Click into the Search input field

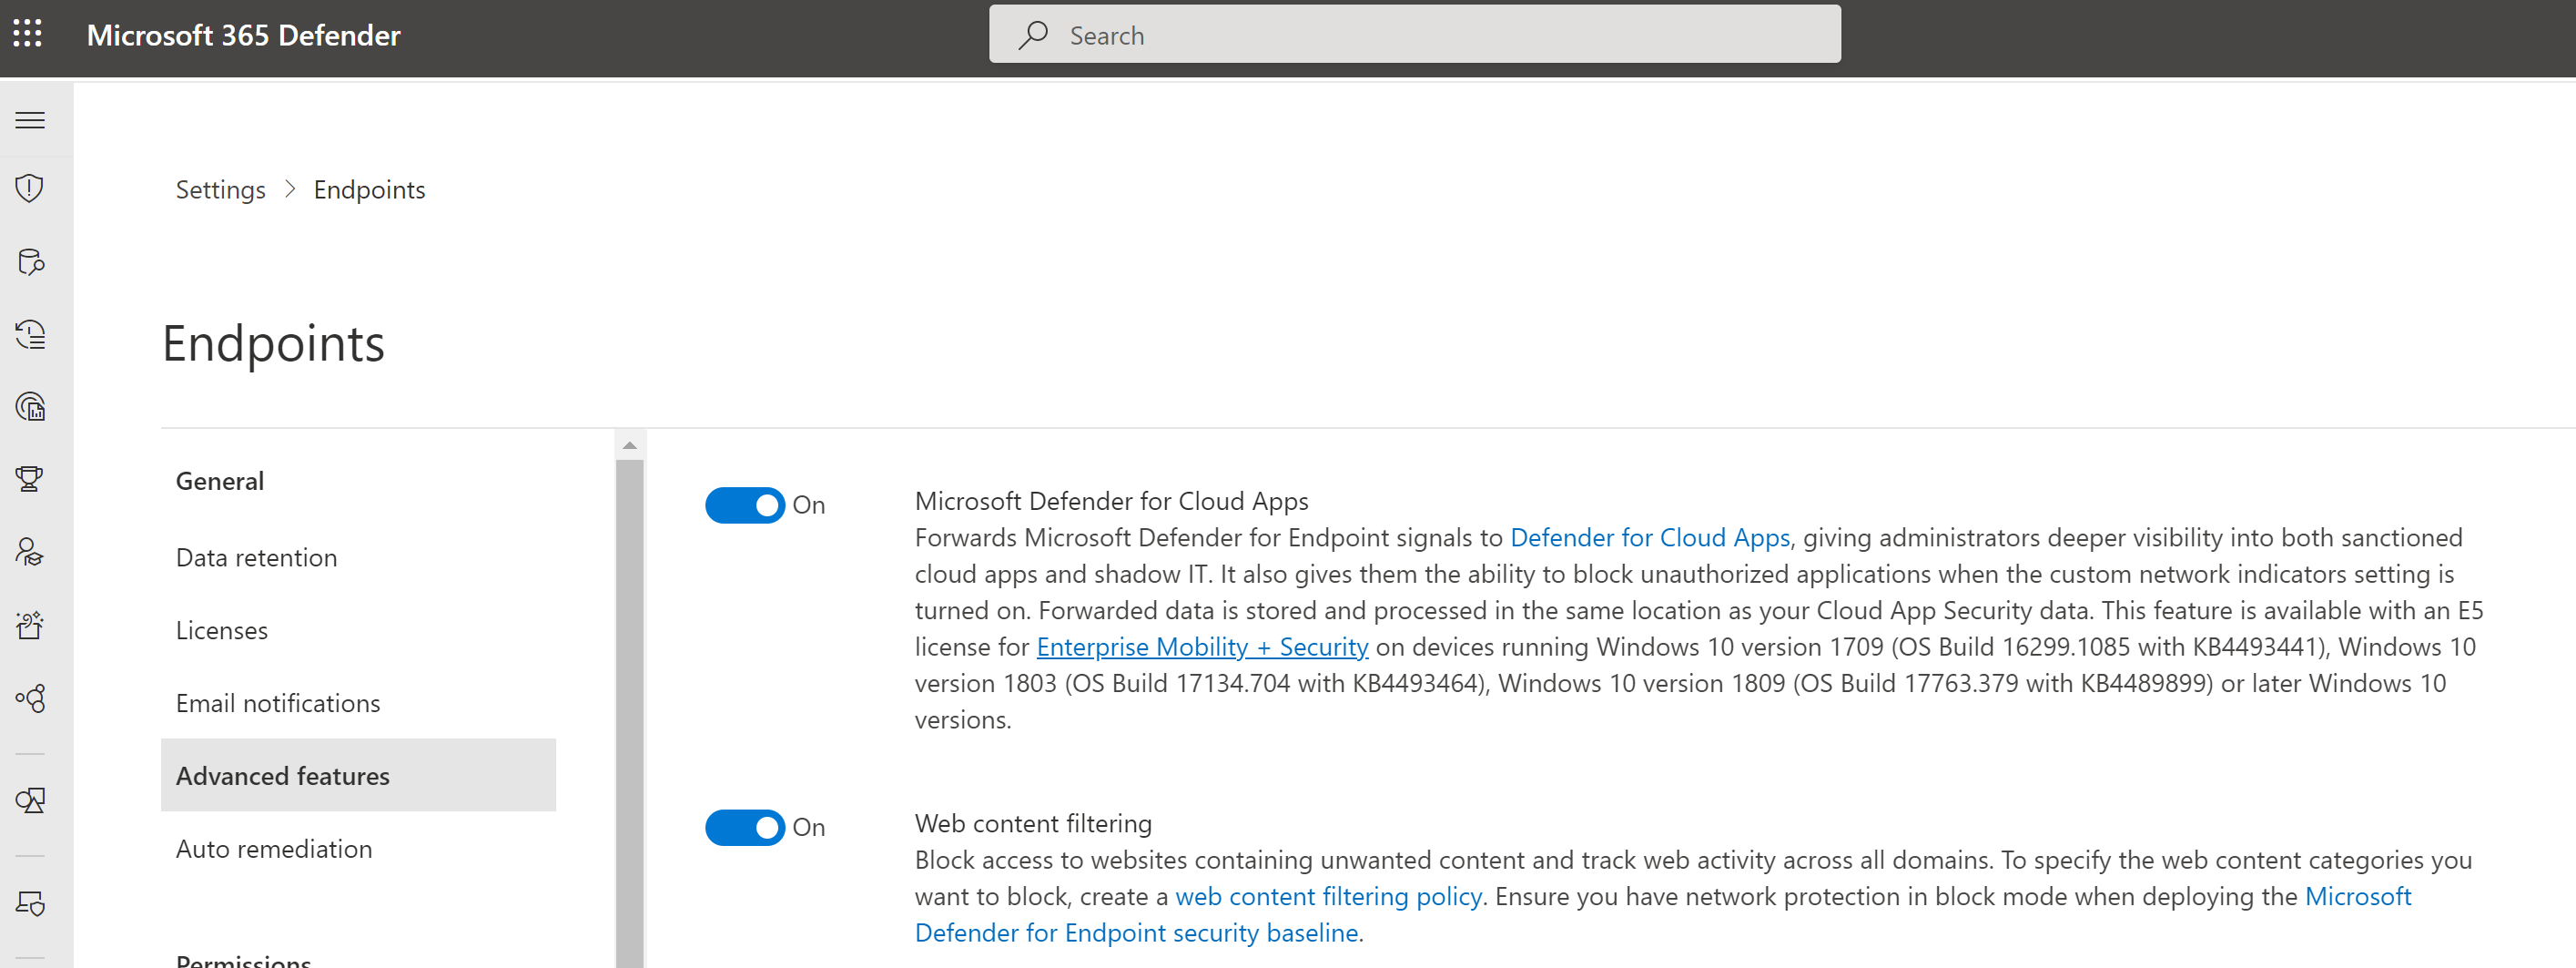tap(1415, 35)
